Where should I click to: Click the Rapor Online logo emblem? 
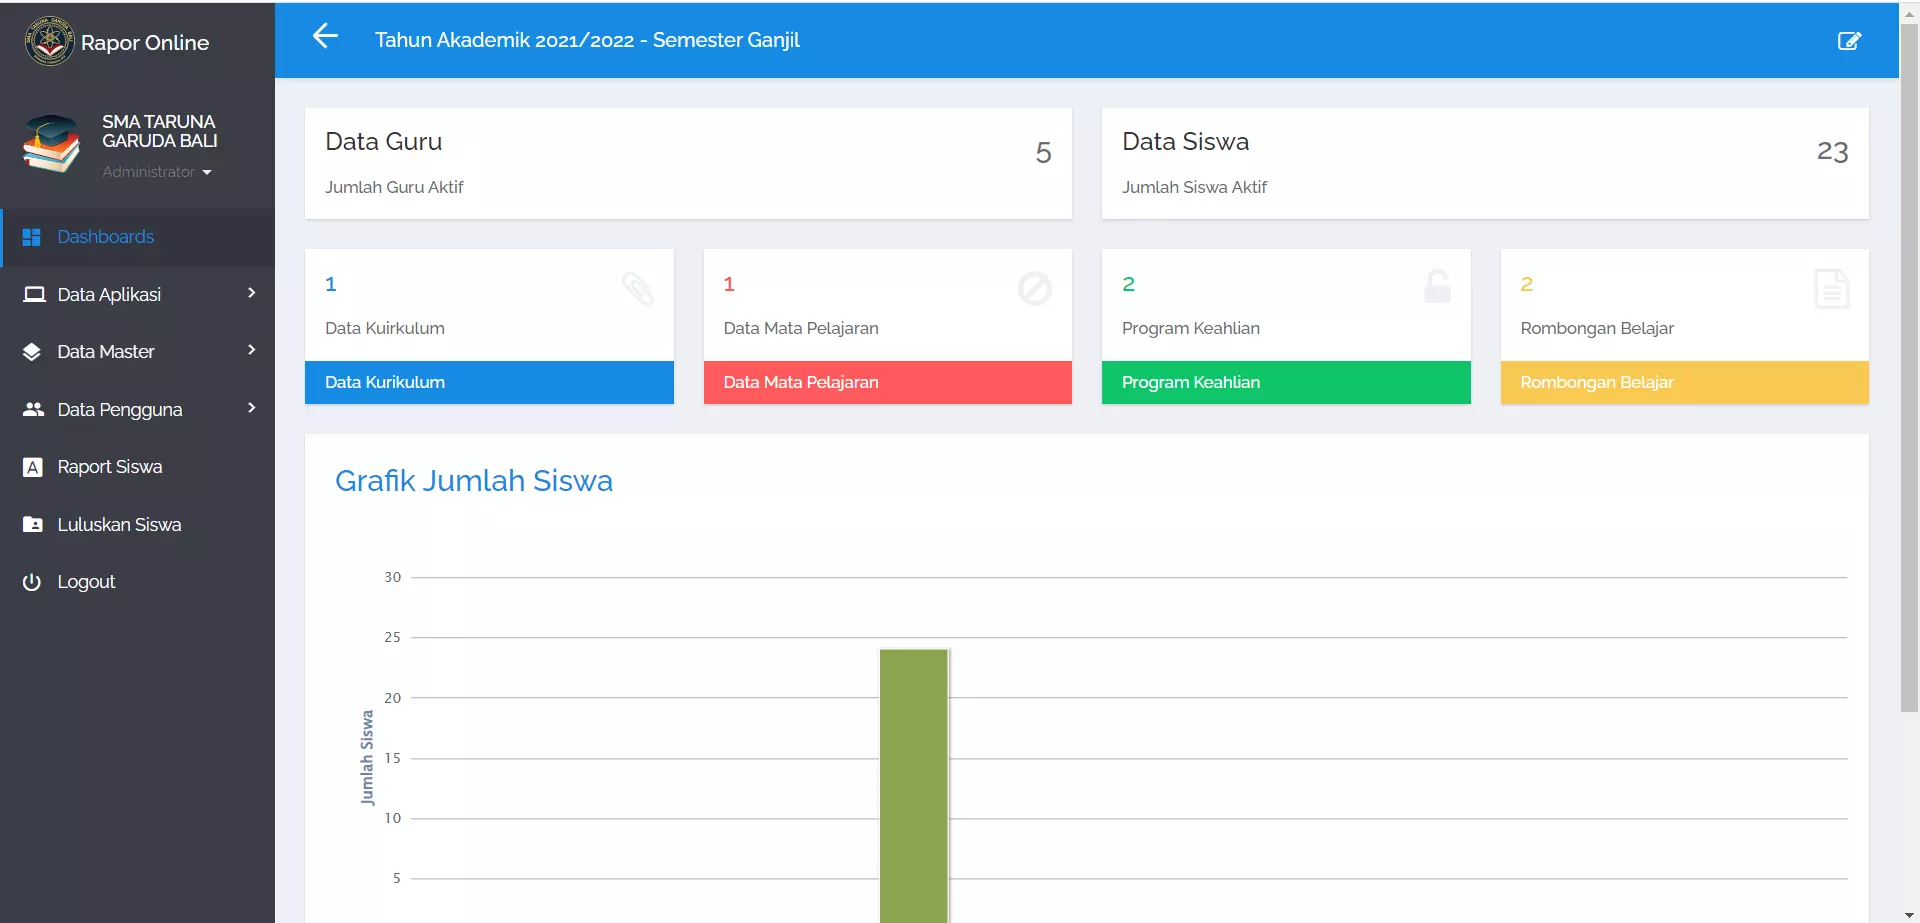click(49, 42)
